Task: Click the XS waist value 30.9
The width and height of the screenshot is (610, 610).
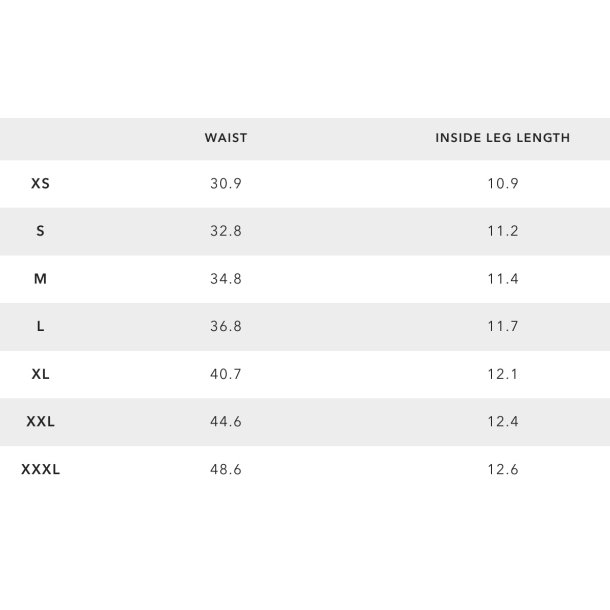Action: (225, 184)
